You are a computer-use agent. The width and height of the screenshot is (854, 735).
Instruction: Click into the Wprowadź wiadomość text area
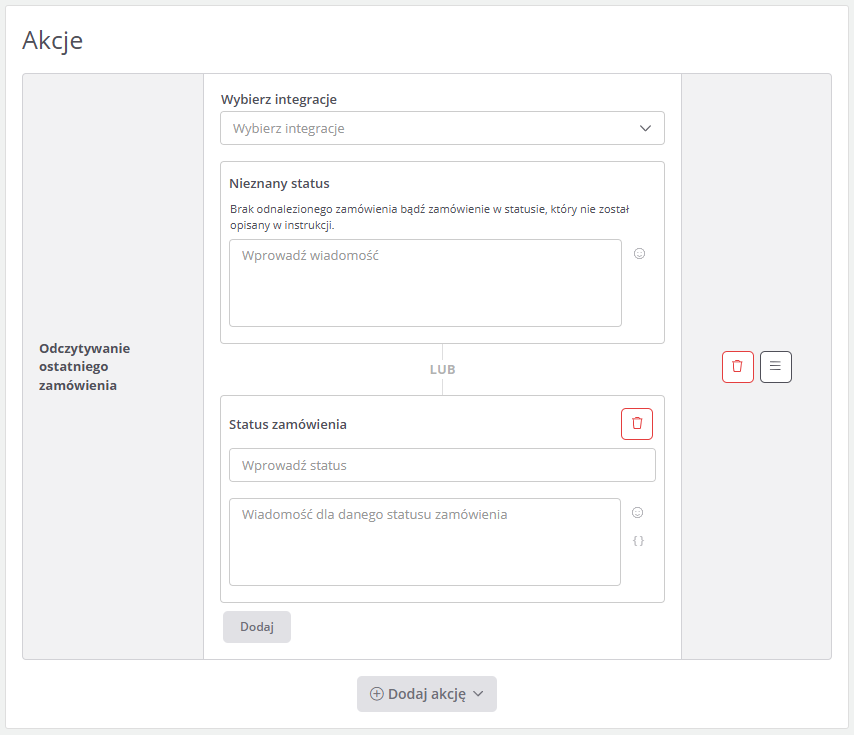point(425,282)
